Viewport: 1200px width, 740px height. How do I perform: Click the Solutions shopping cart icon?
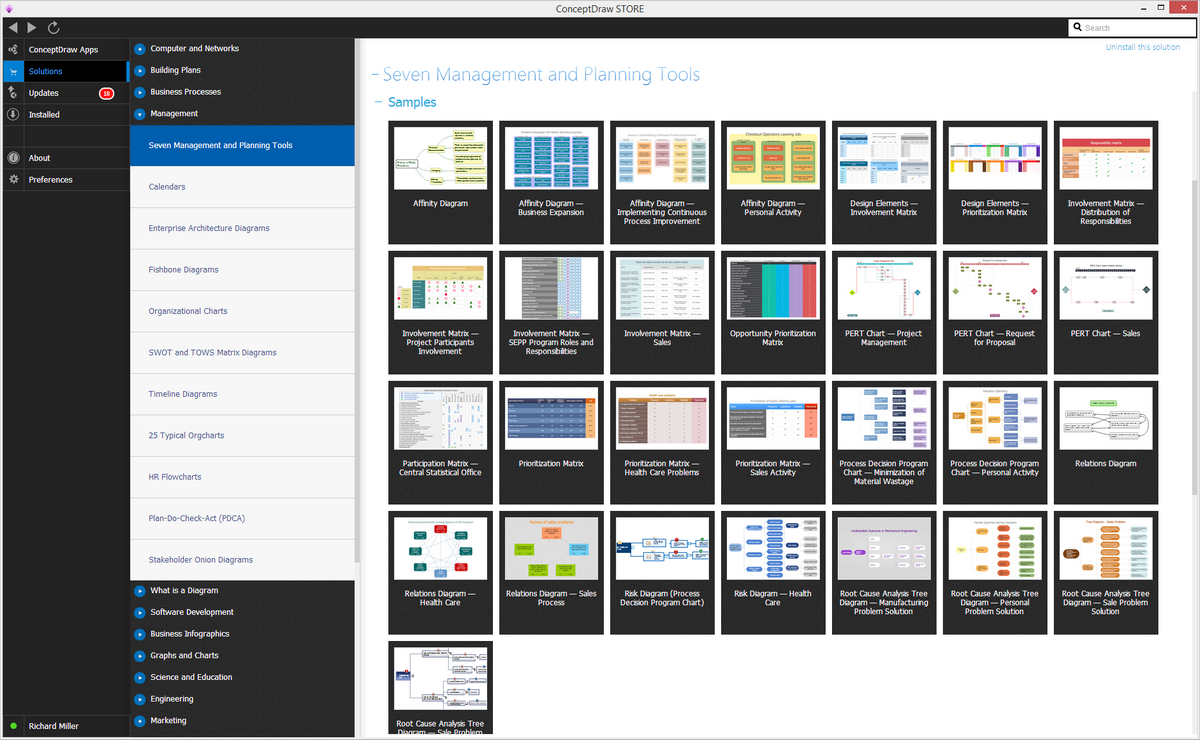[x=12, y=71]
